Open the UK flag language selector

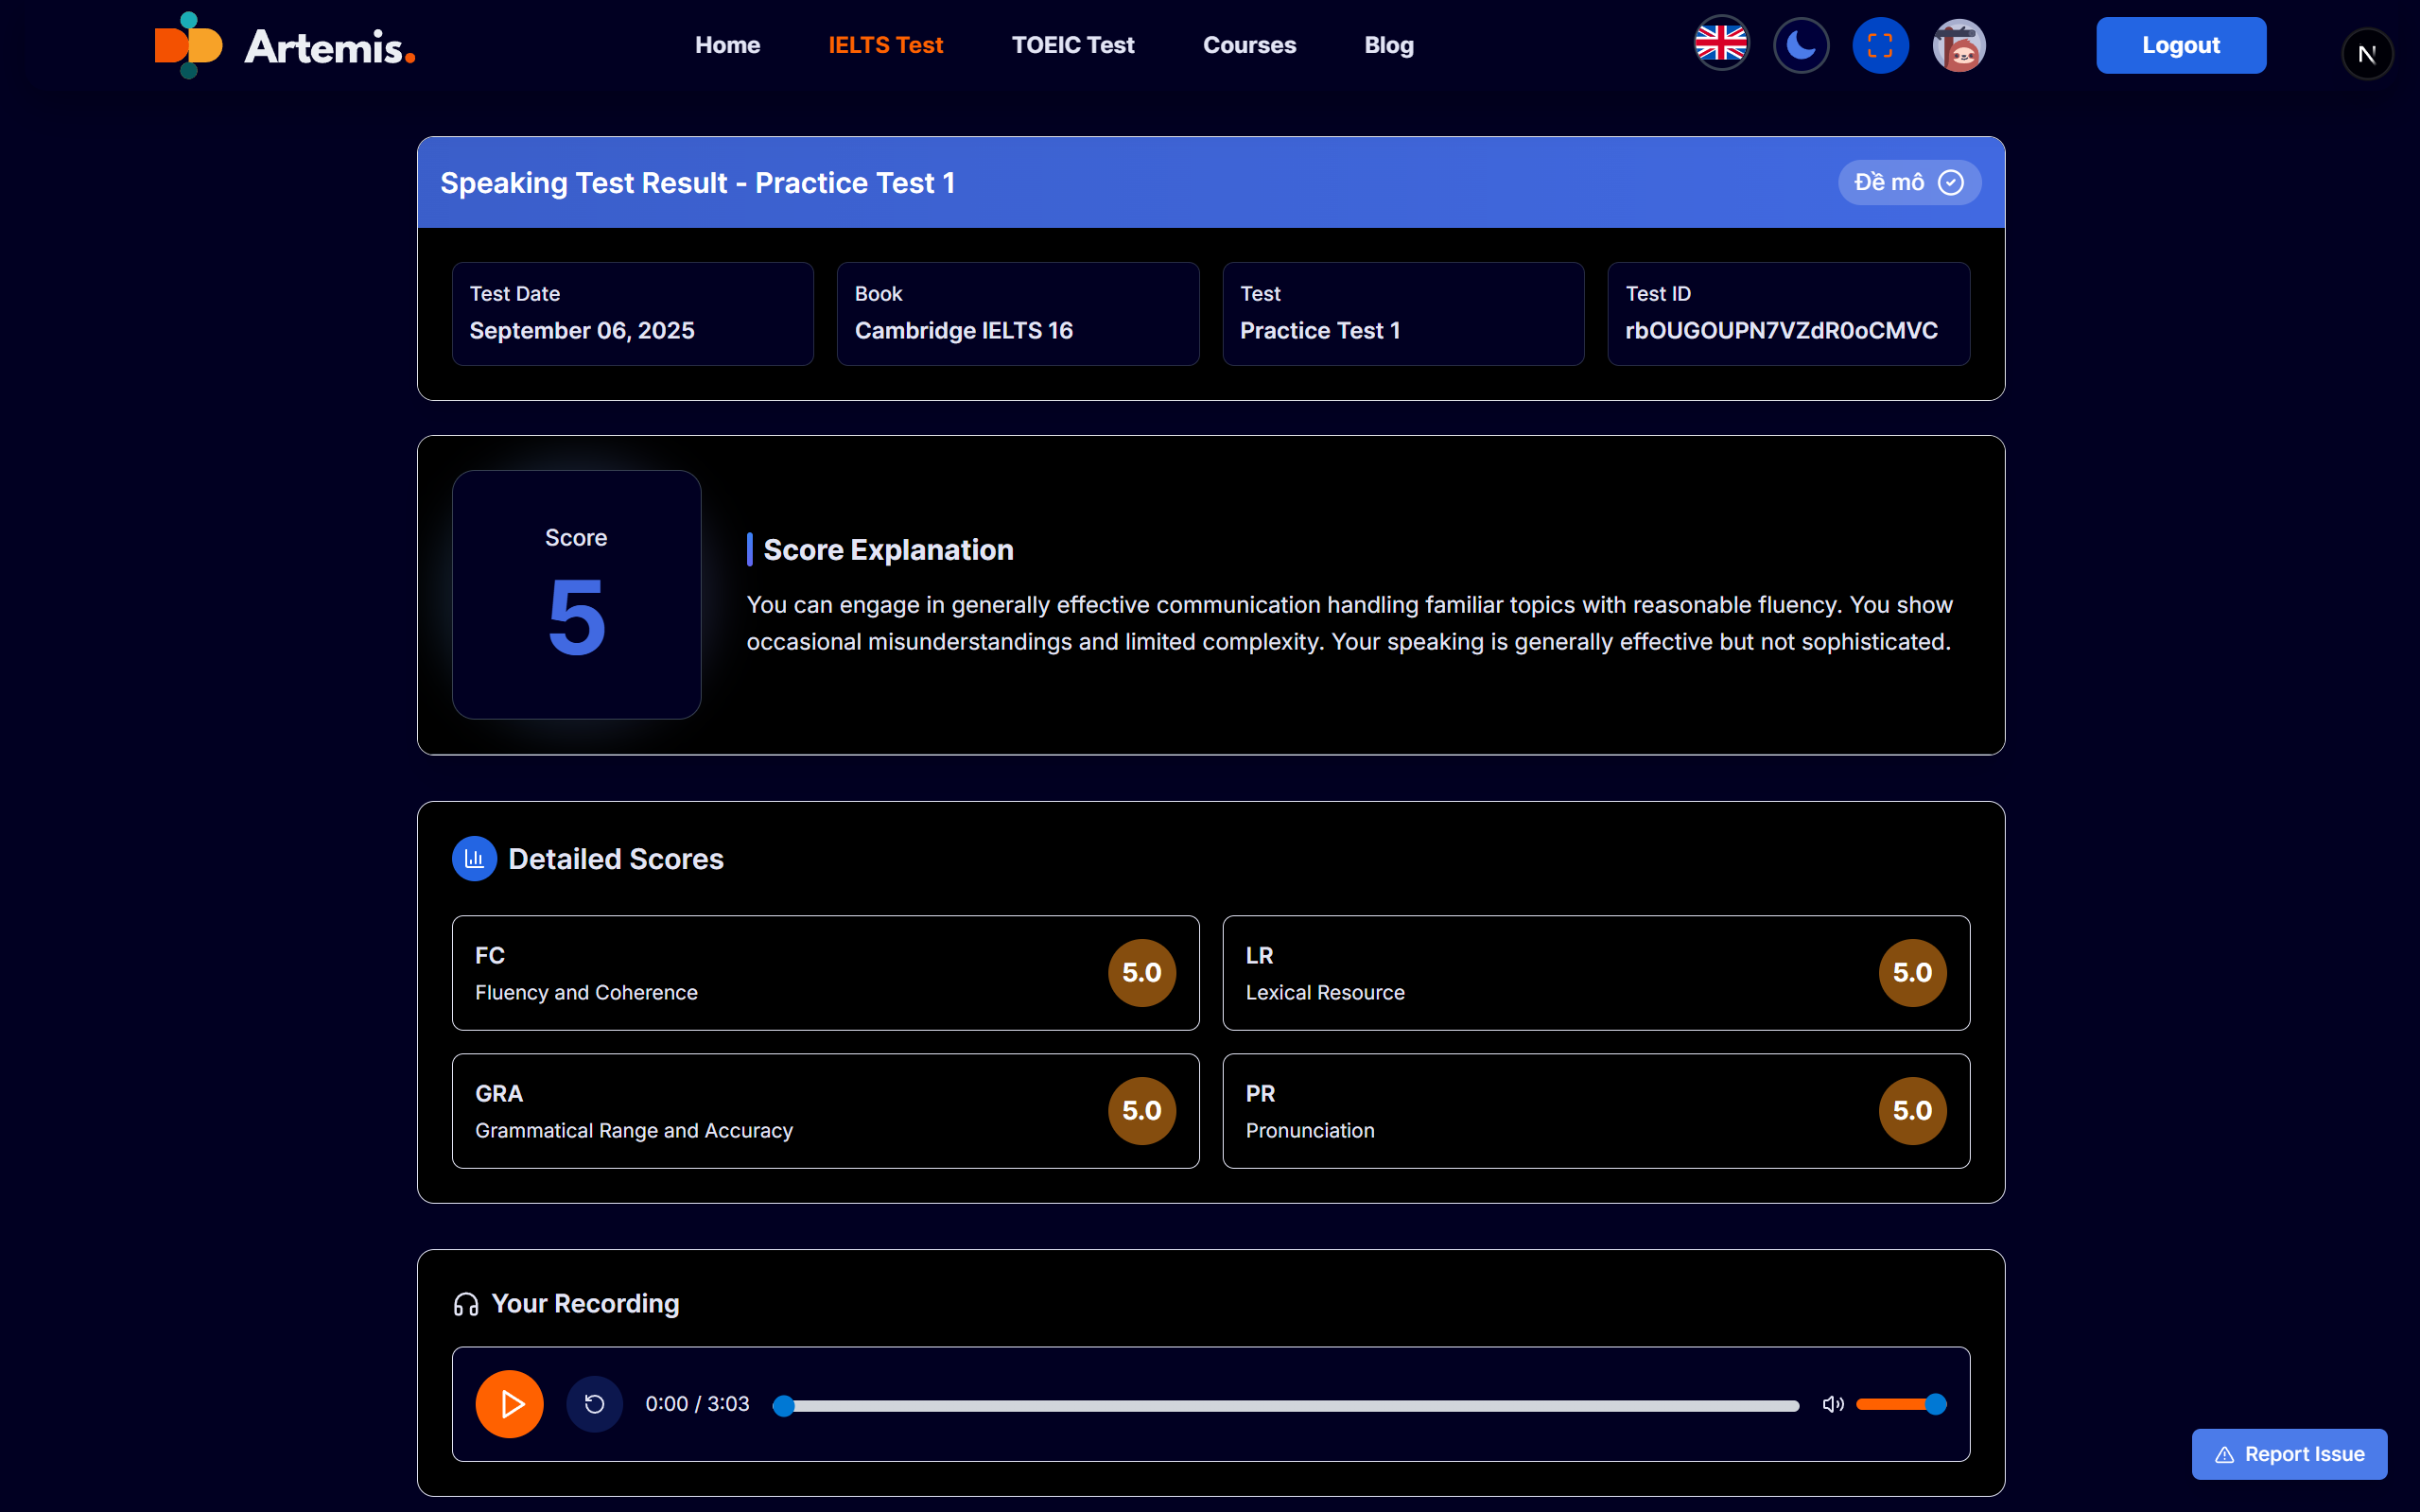pos(1720,45)
